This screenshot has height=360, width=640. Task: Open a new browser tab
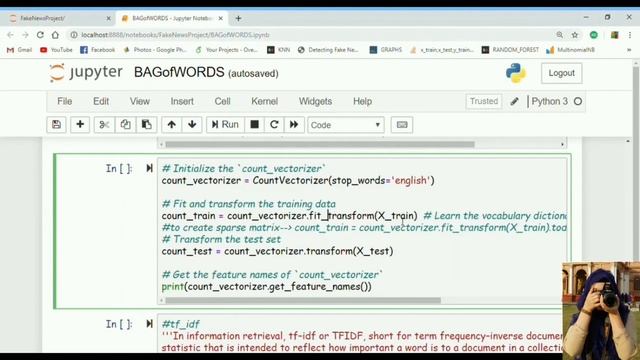(238, 18)
